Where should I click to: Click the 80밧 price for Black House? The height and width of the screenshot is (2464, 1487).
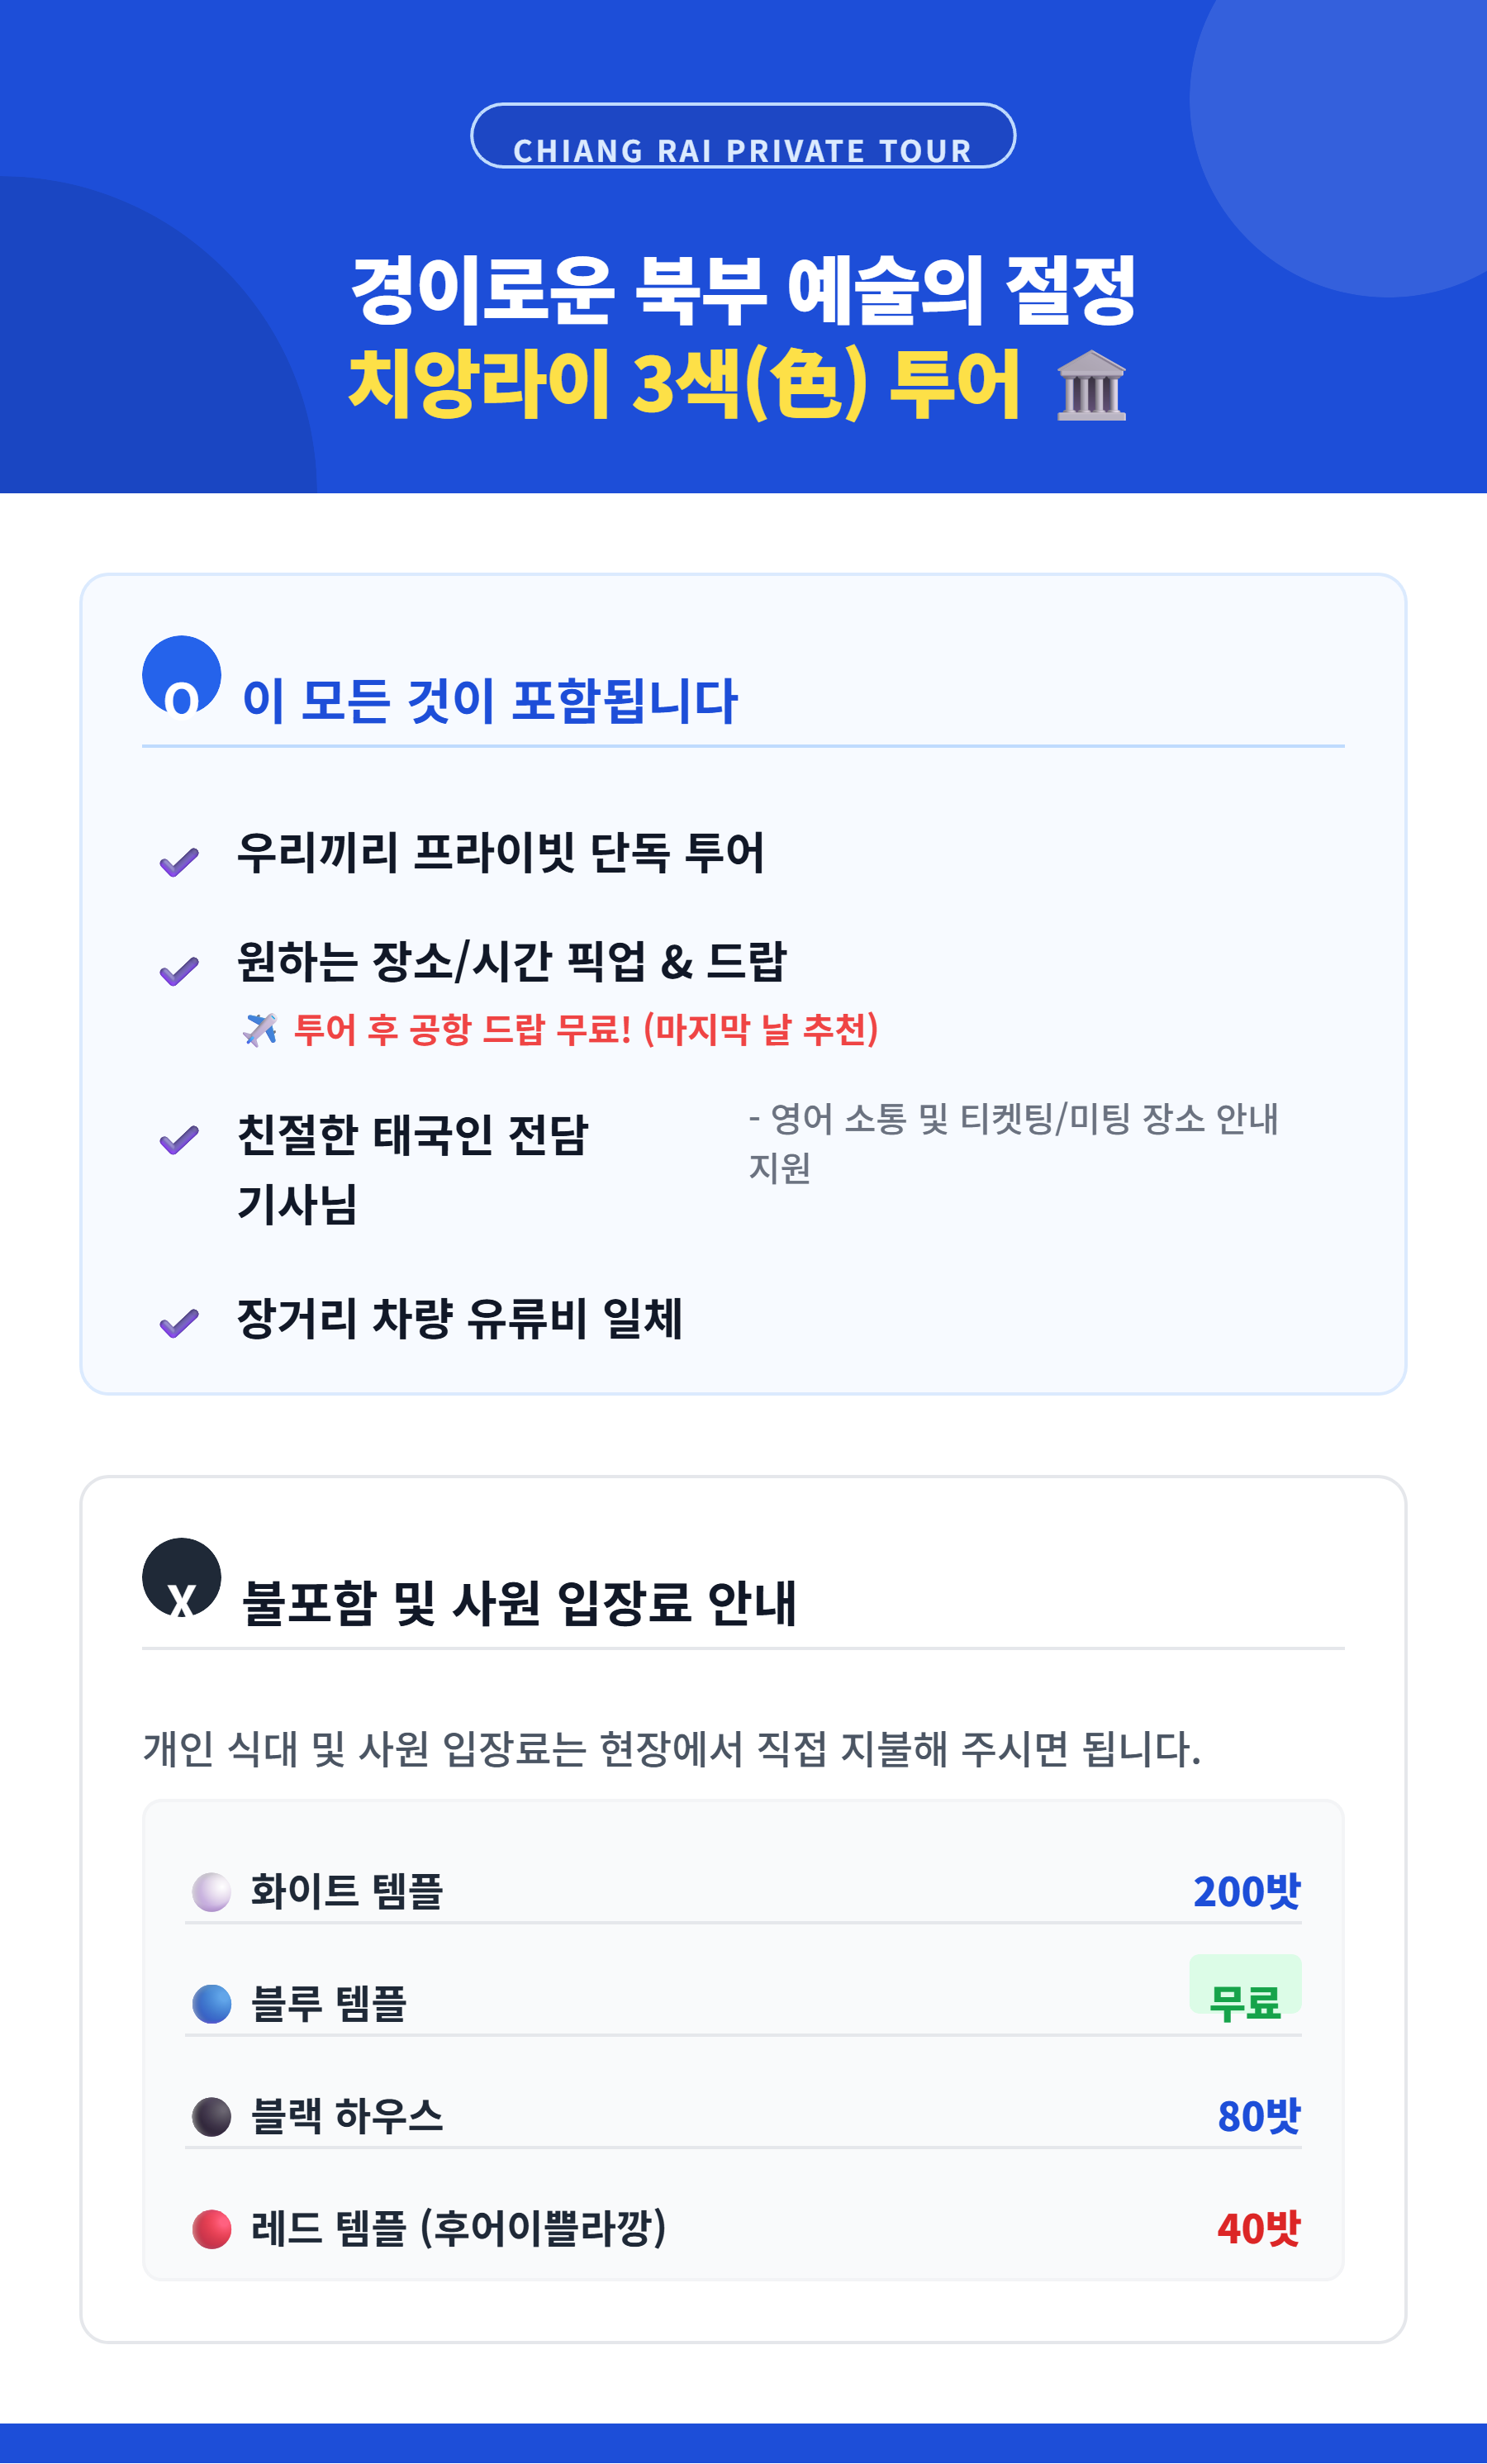1258,2116
